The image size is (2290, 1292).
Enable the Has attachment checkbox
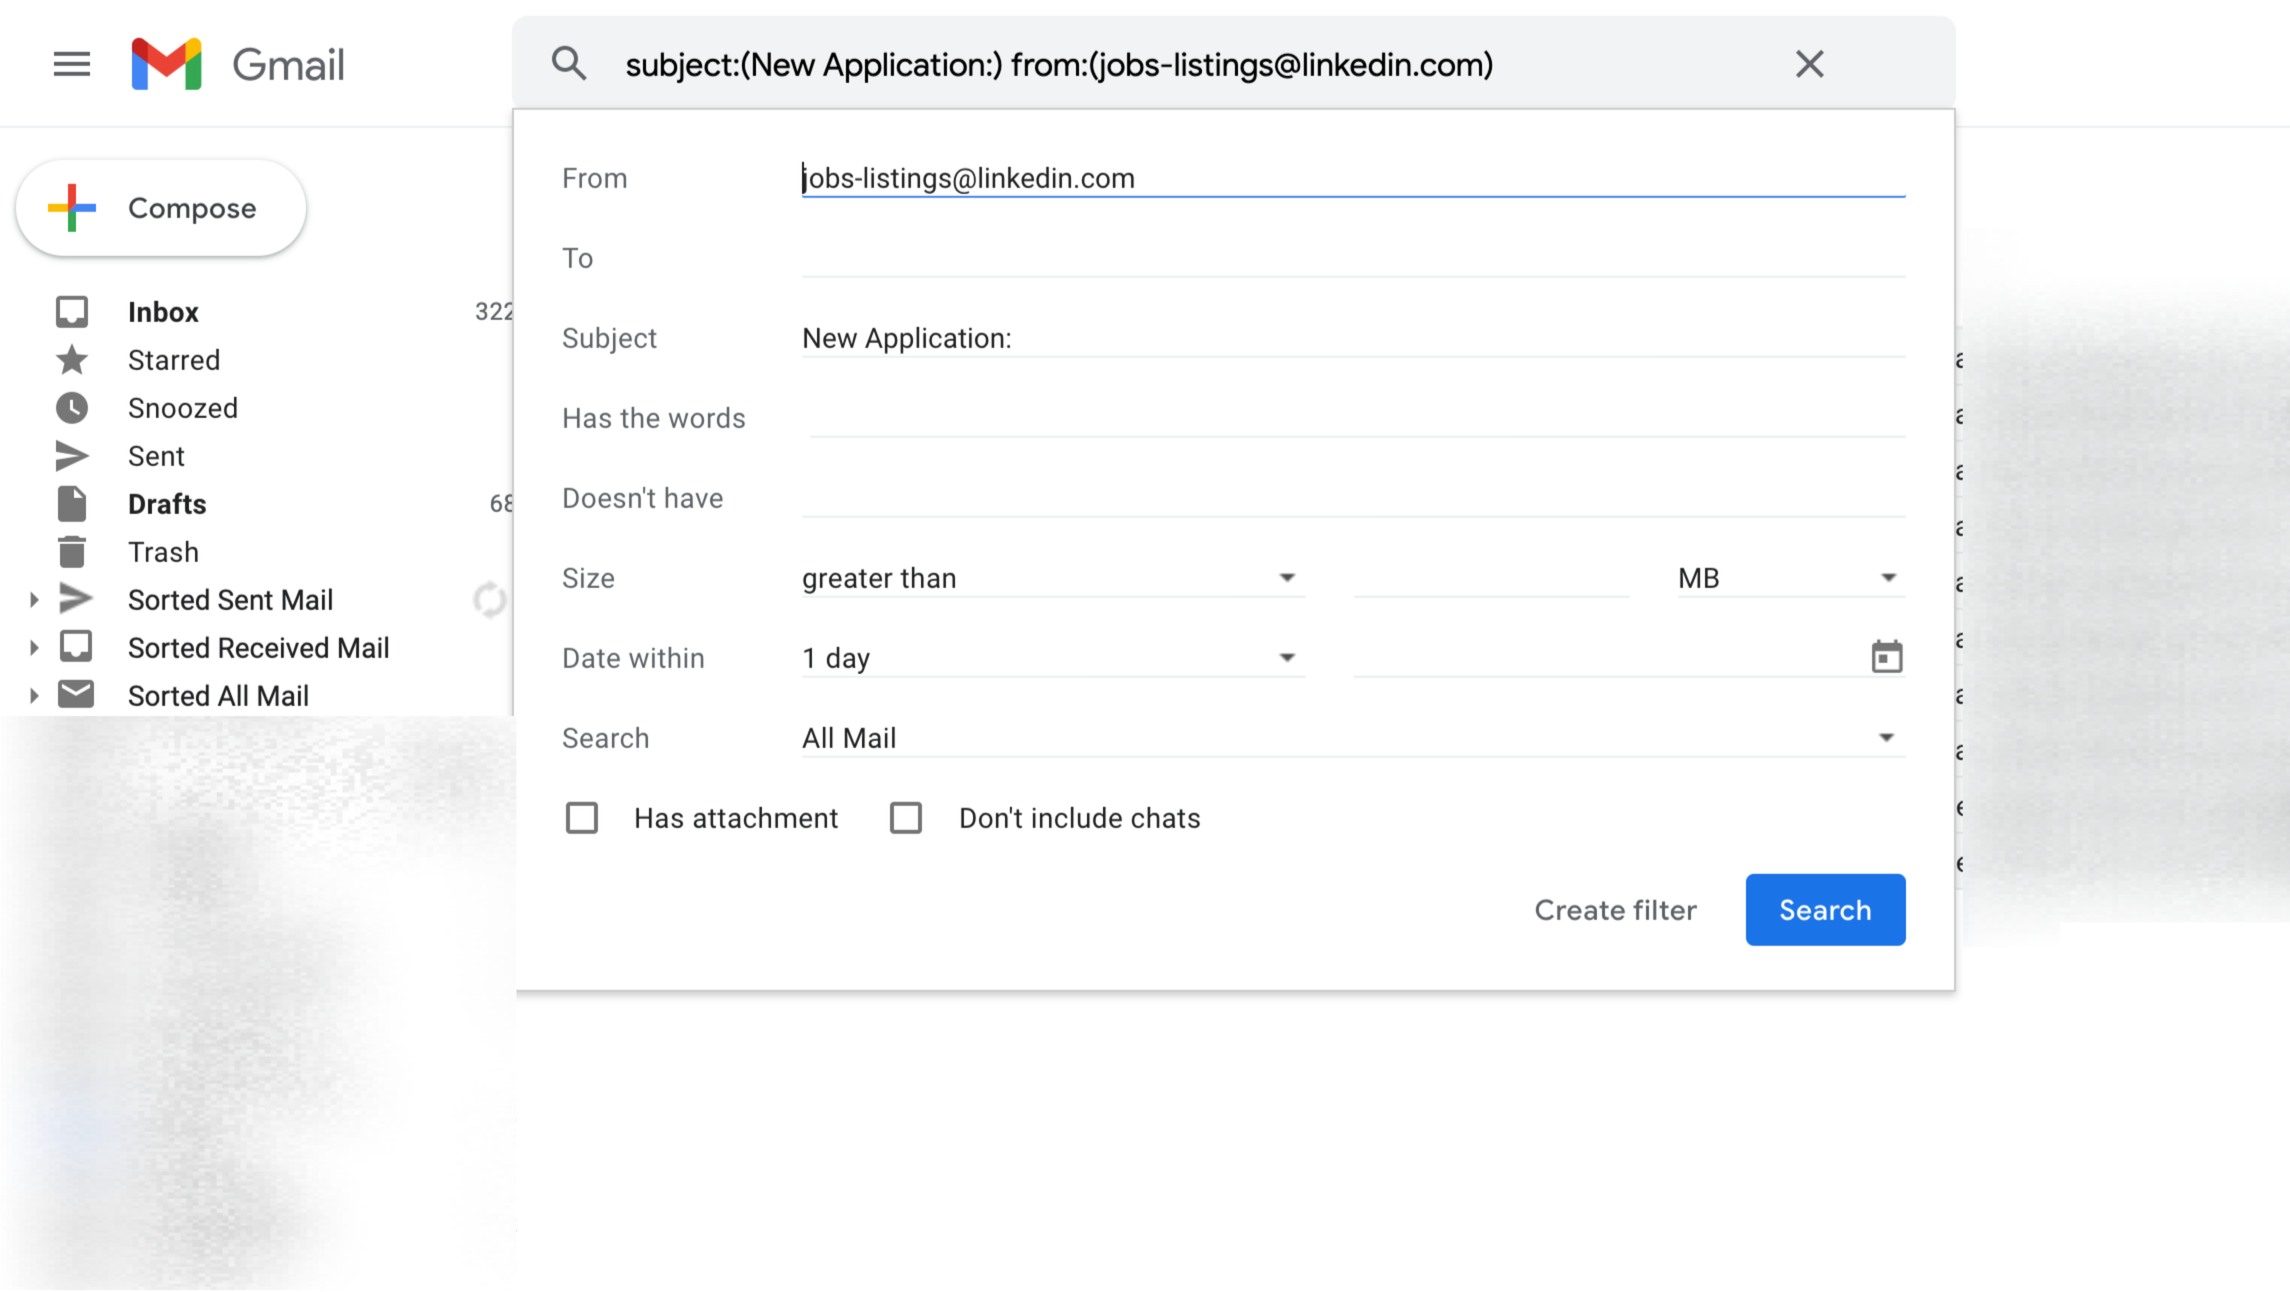[582, 818]
